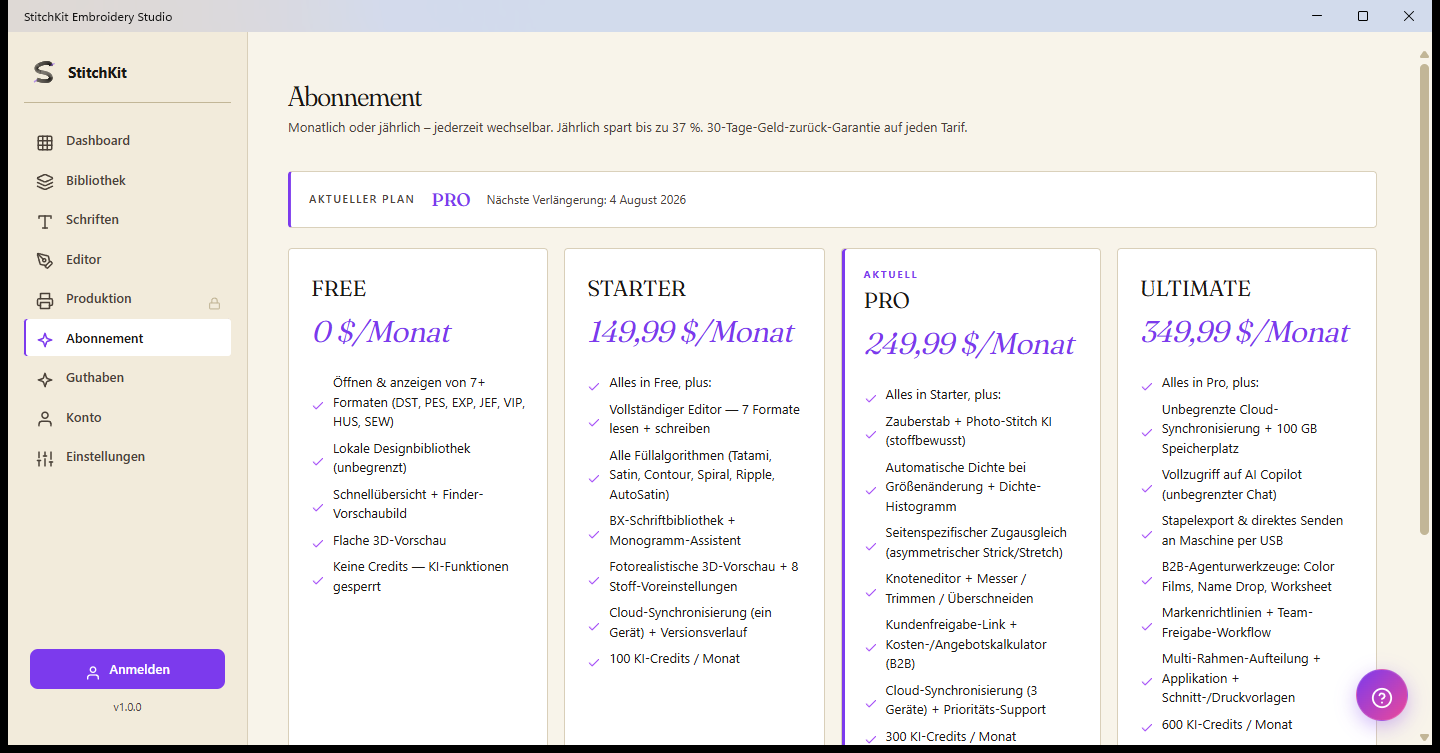Click the PRO label in current plan banner
The height and width of the screenshot is (753, 1440).
[x=451, y=200]
